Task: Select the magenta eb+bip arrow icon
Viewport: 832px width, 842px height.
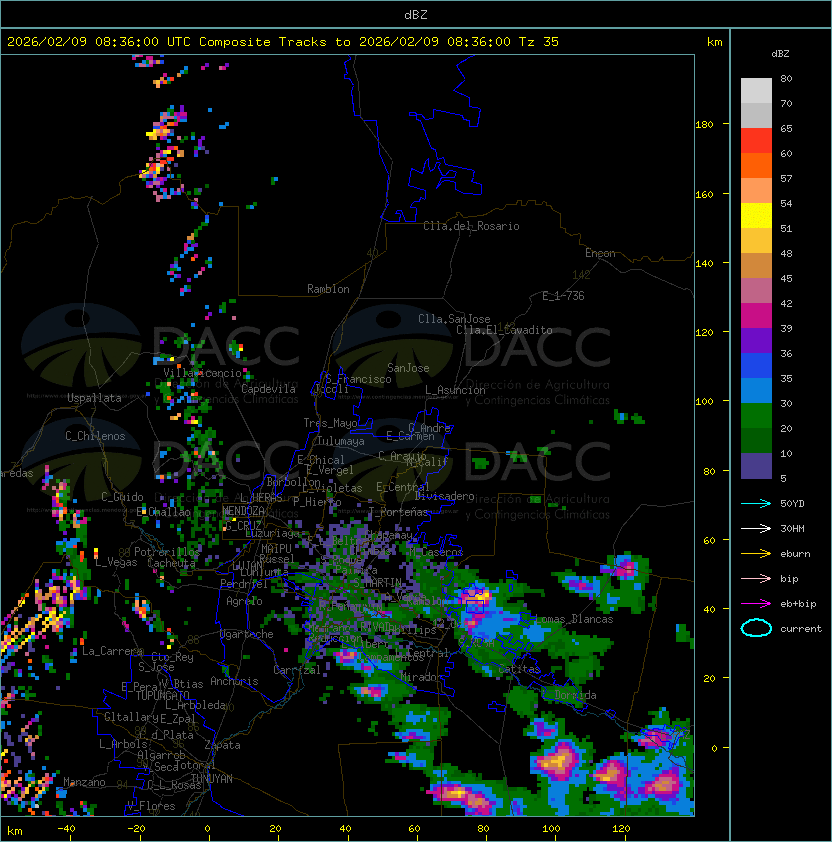Action: [x=756, y=603]
